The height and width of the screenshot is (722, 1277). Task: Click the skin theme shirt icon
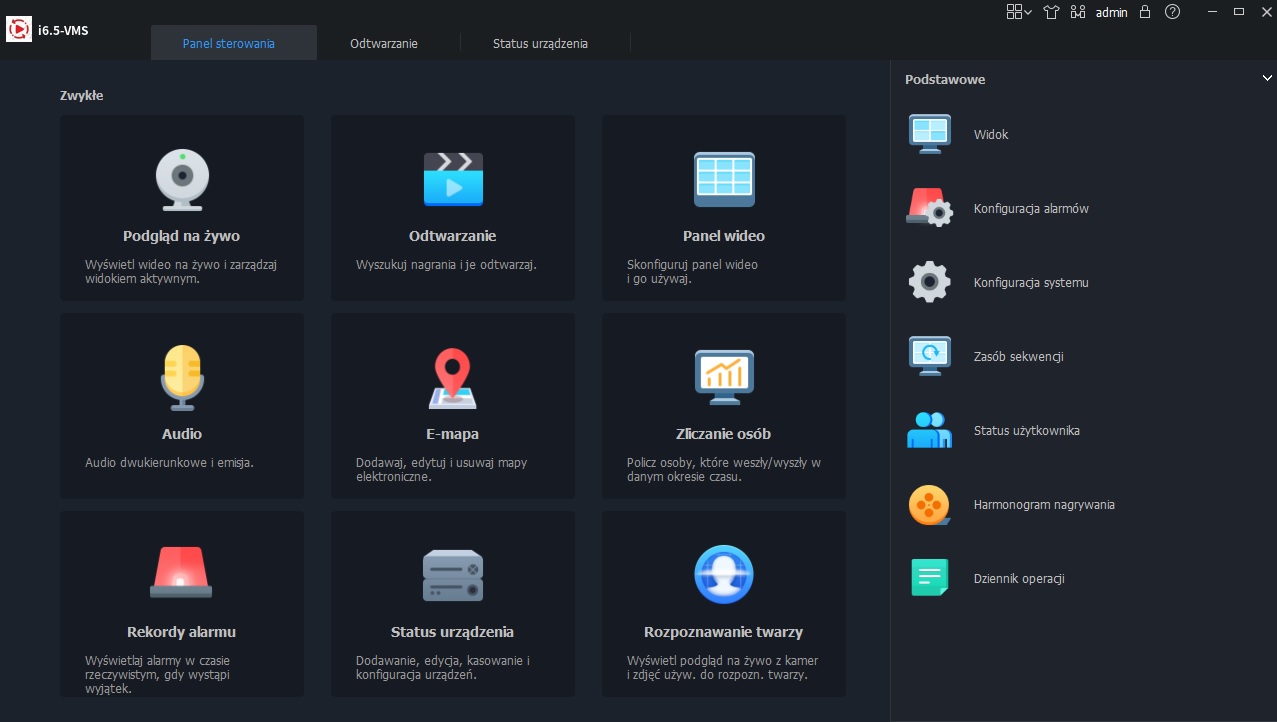click(1050, 12)
